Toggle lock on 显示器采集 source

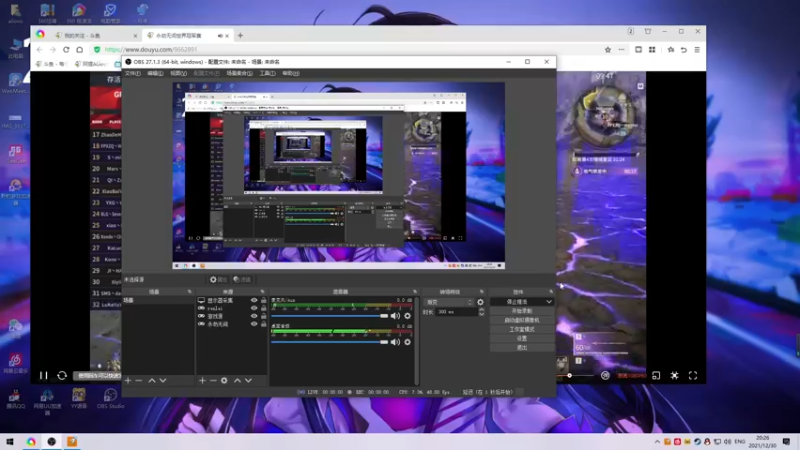pyautogui.click(x=263, y=301)
